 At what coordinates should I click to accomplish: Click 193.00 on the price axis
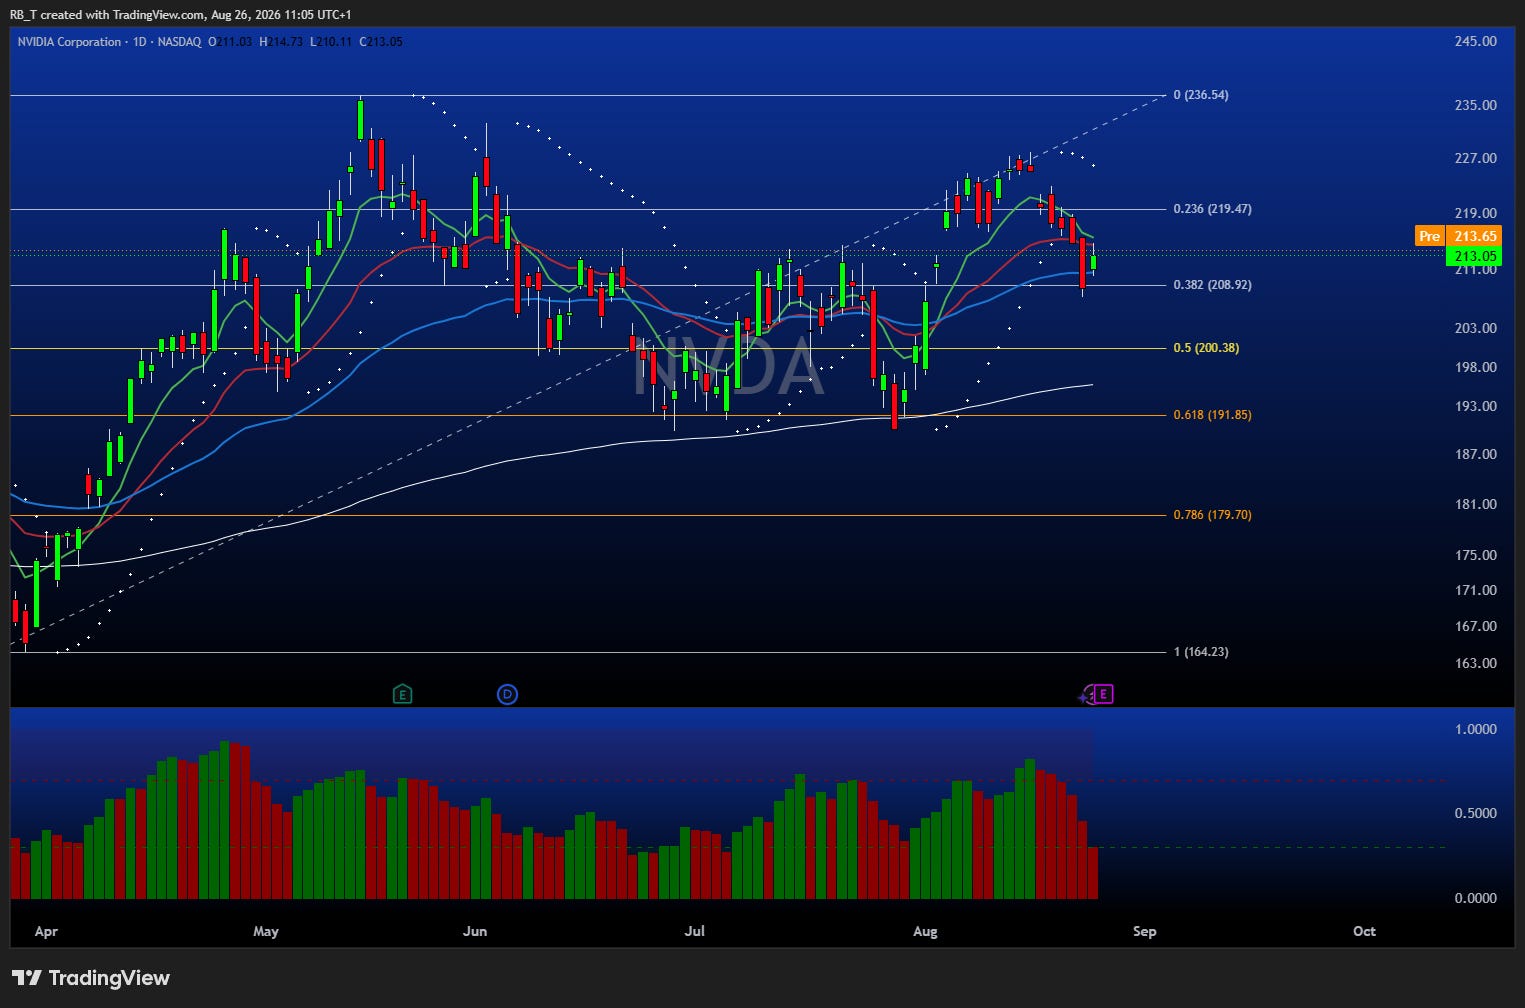click(1476, 406)
